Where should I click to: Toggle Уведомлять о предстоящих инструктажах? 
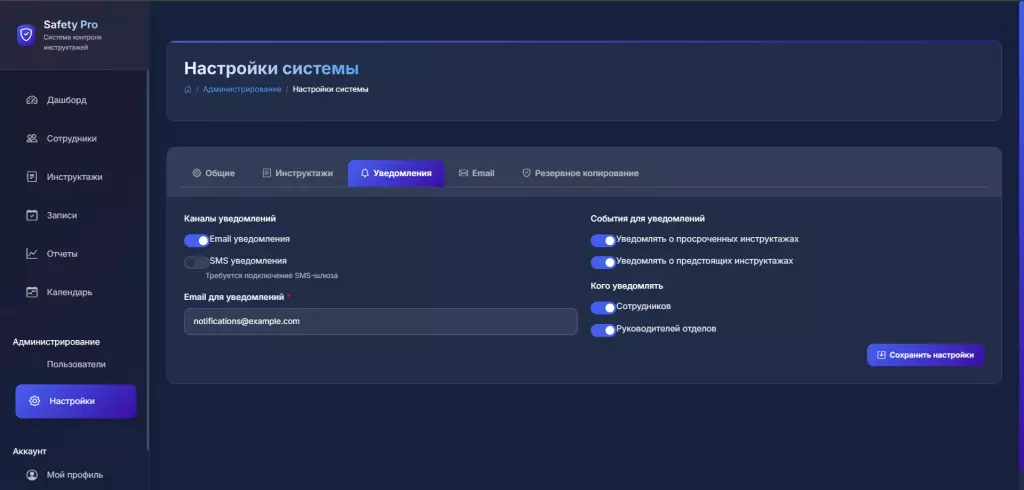tap(602, 262)
